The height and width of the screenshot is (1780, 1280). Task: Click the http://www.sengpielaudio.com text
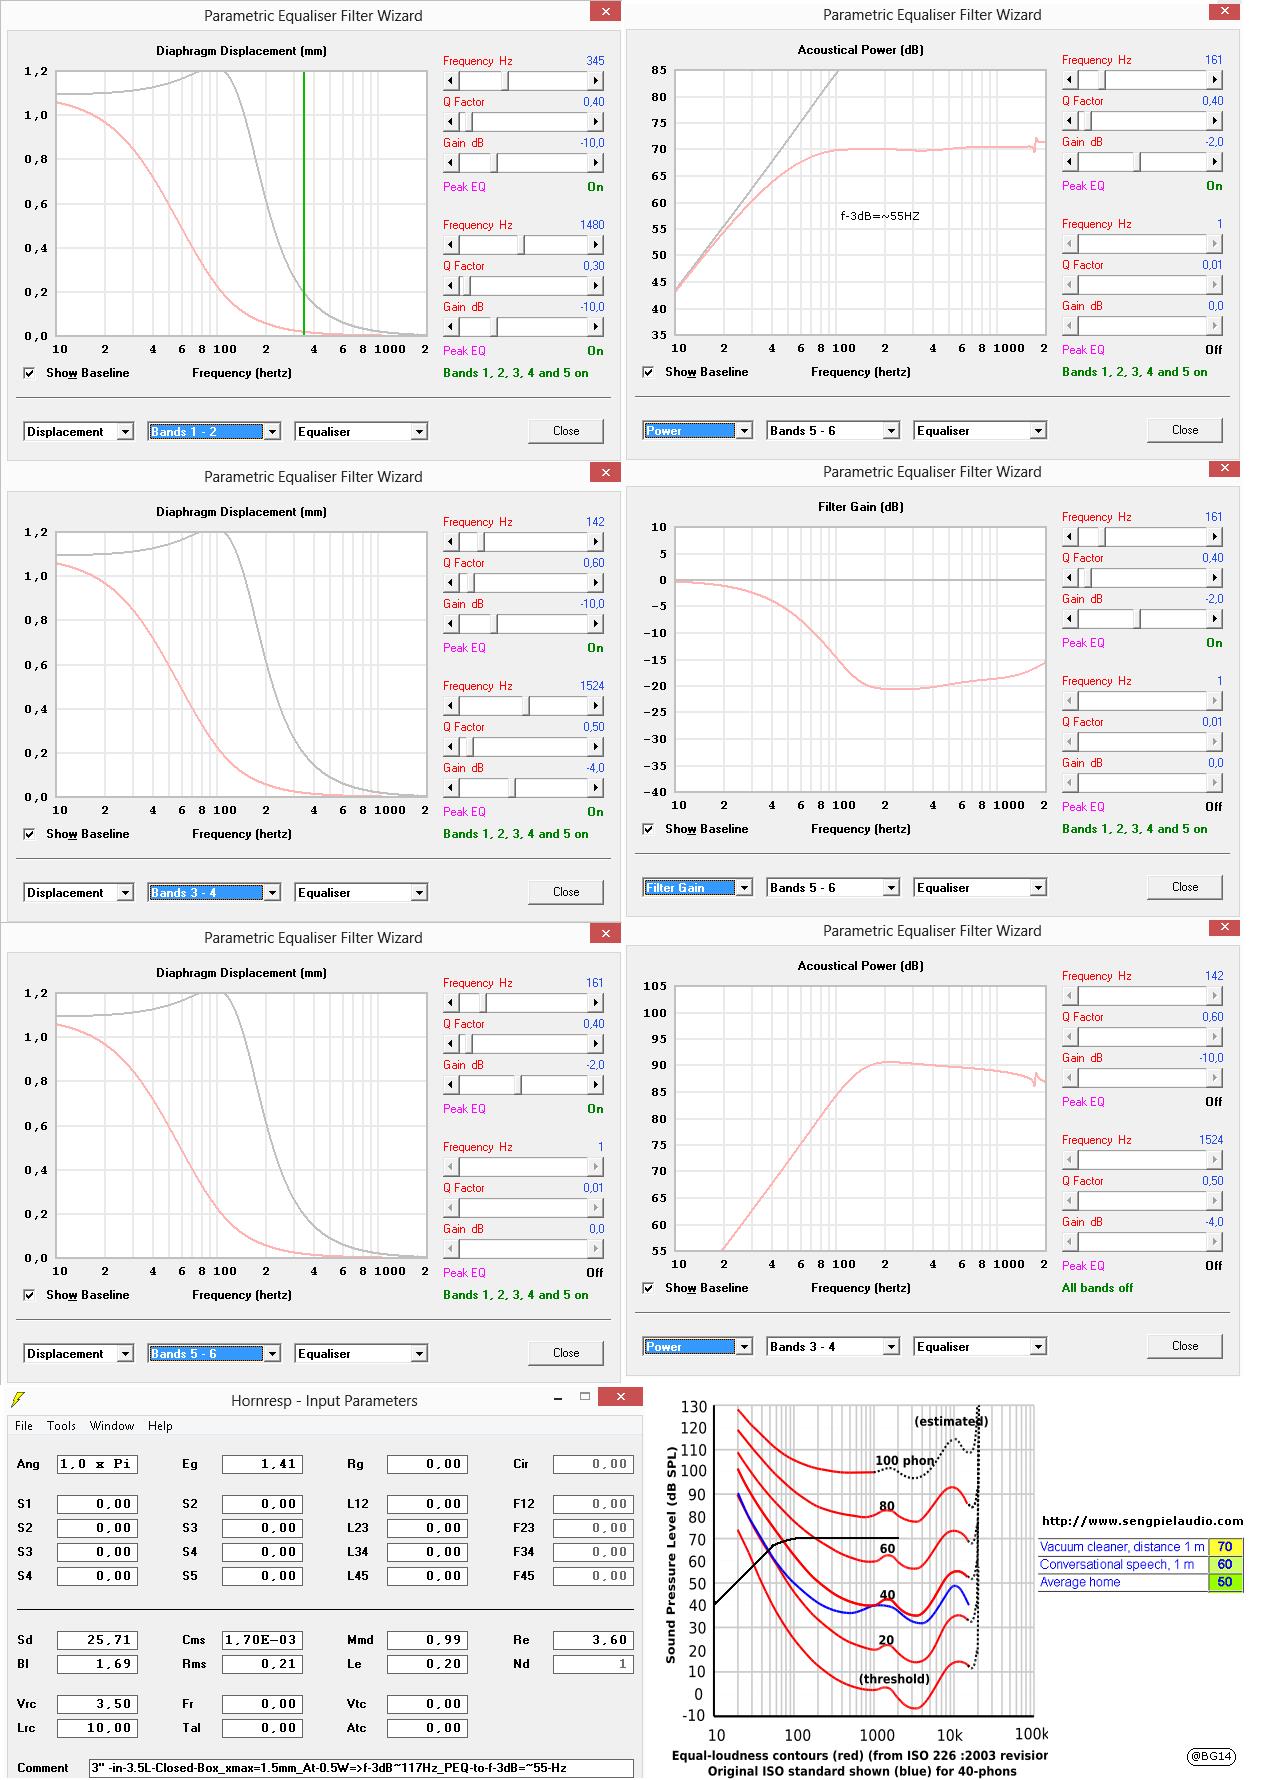[x=1142, y=1521]
